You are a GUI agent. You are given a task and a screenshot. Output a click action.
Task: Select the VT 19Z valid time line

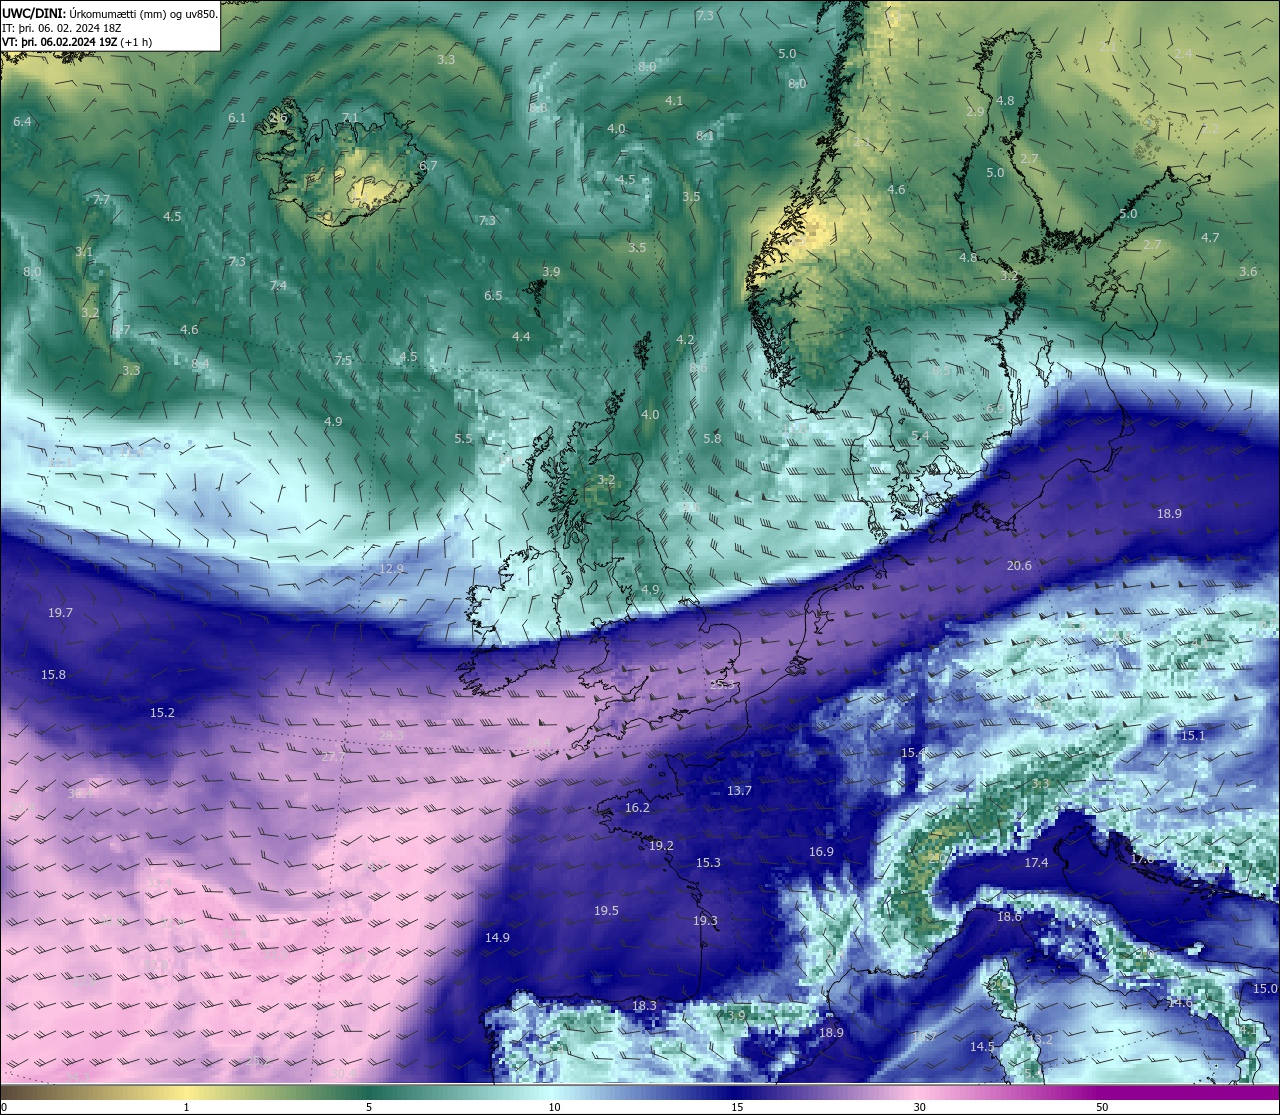pos(77,42)
